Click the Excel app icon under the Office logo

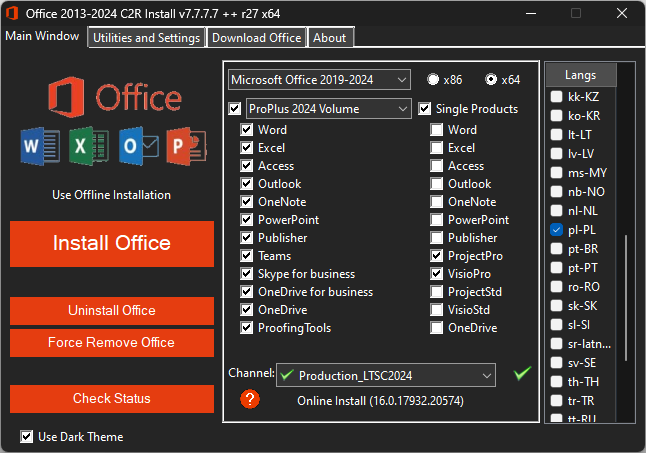pyautogui.click(x=89, y=146)
